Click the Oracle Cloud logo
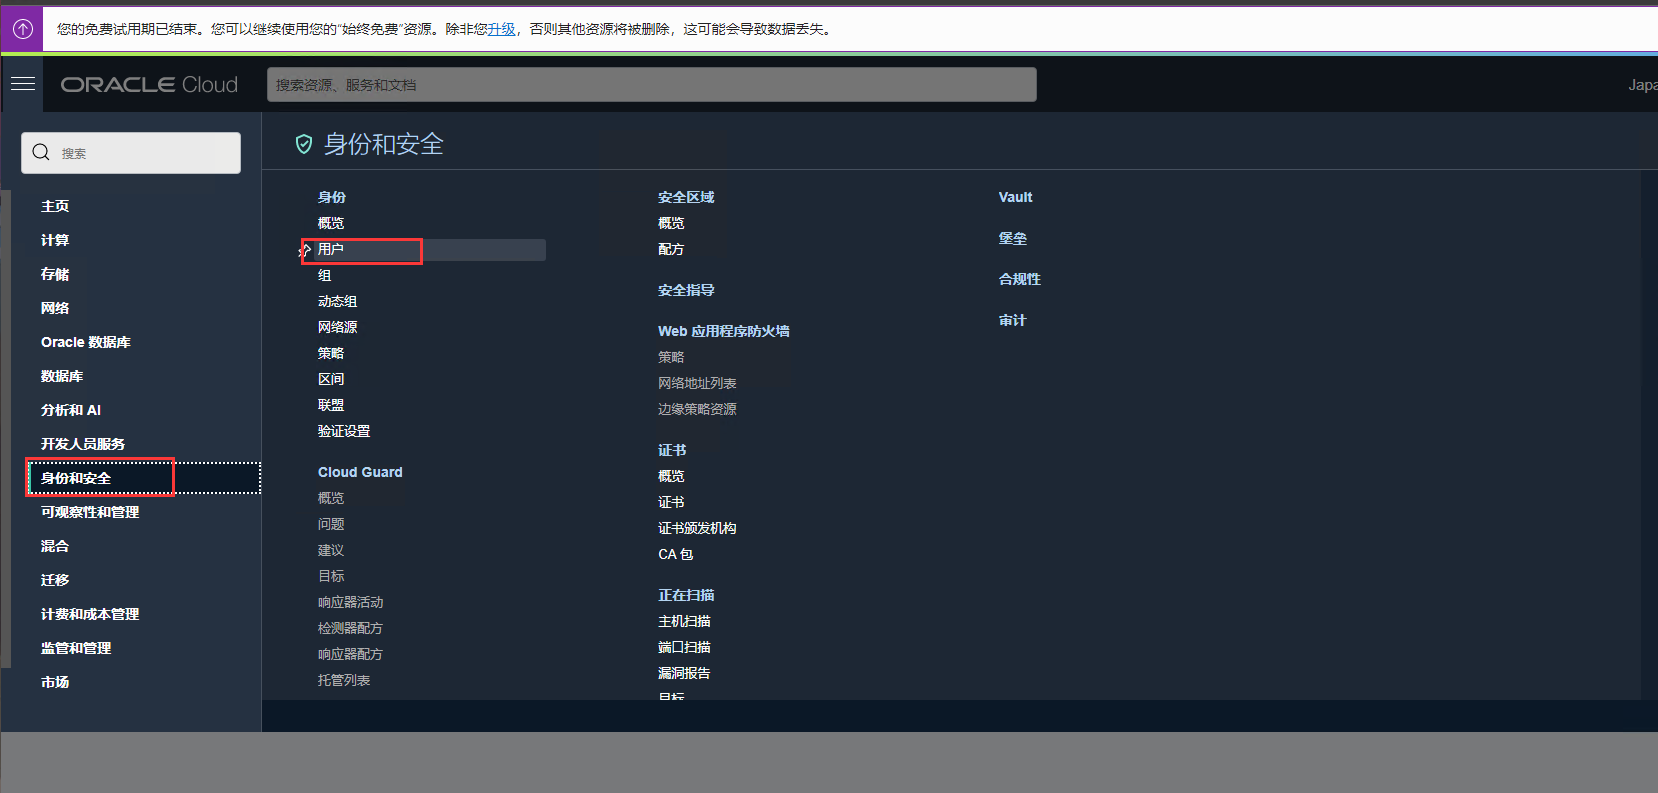The width and height of the screenshot is (1658, 793). (149, 85)
